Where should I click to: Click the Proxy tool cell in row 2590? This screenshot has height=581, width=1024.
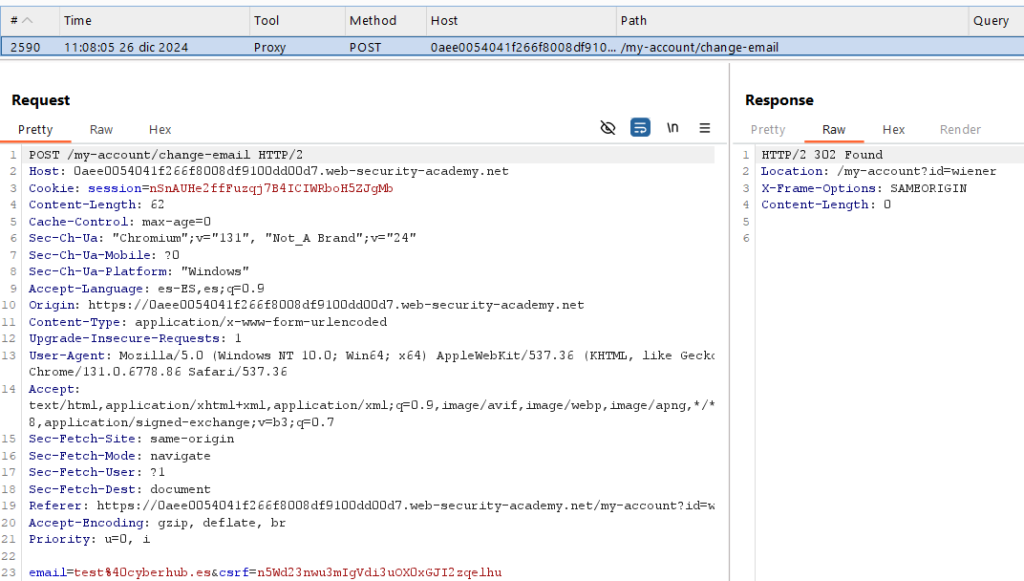tap(270, 47)
